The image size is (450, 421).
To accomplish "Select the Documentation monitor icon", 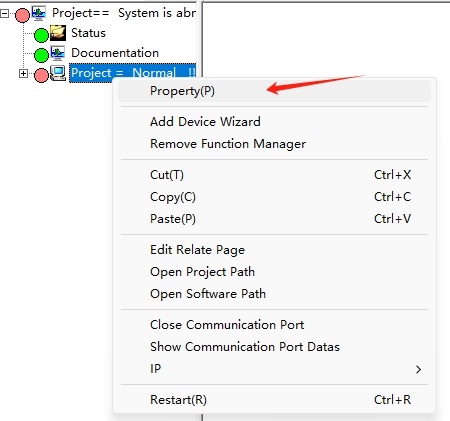I will coord(58,53).
